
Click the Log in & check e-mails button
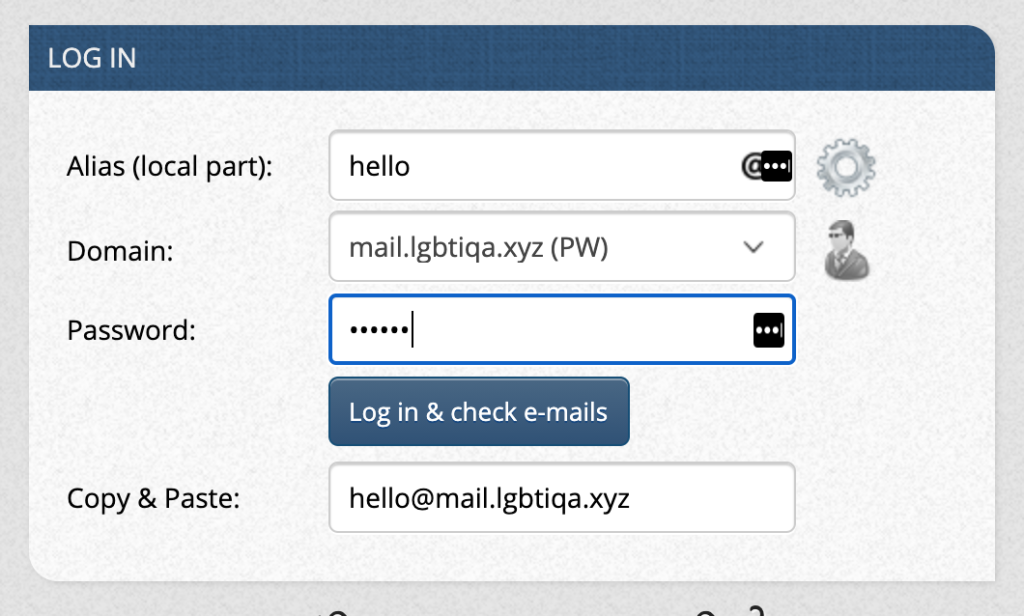479,412
